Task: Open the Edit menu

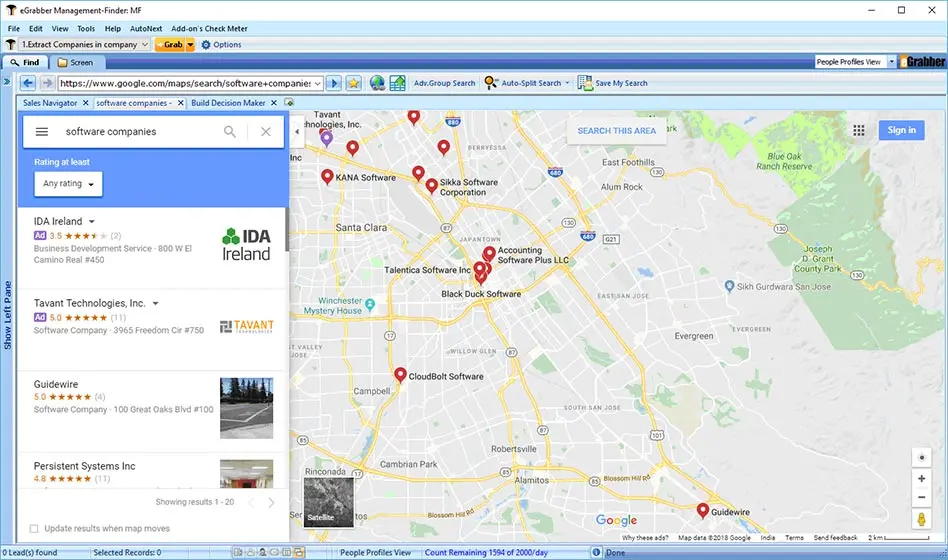Action: 36,28
